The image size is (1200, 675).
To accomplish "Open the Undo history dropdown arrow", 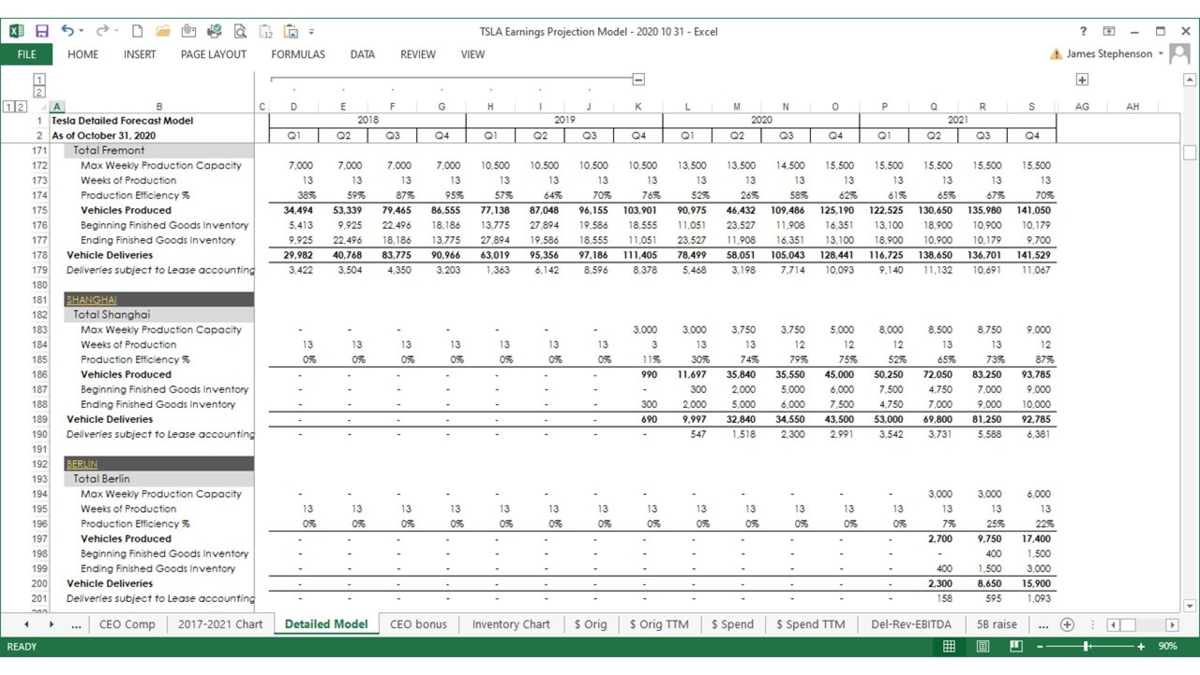I will tap(81, 32).
